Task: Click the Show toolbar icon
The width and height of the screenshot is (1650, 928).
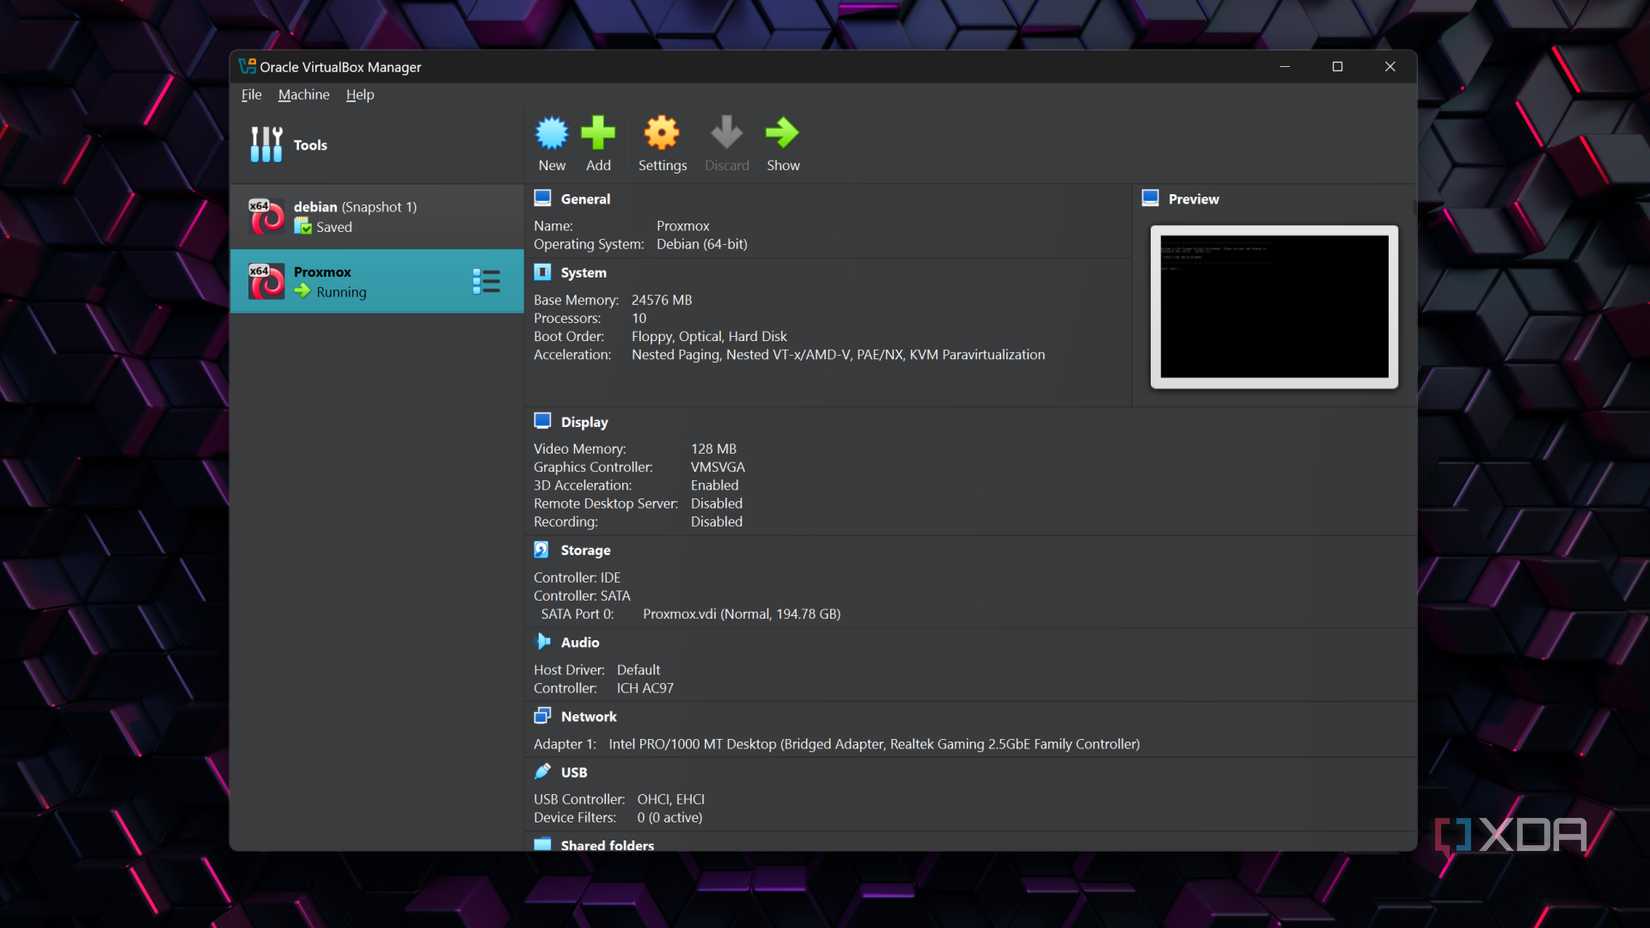Action: pyautogui.click(x=783, y=141)
